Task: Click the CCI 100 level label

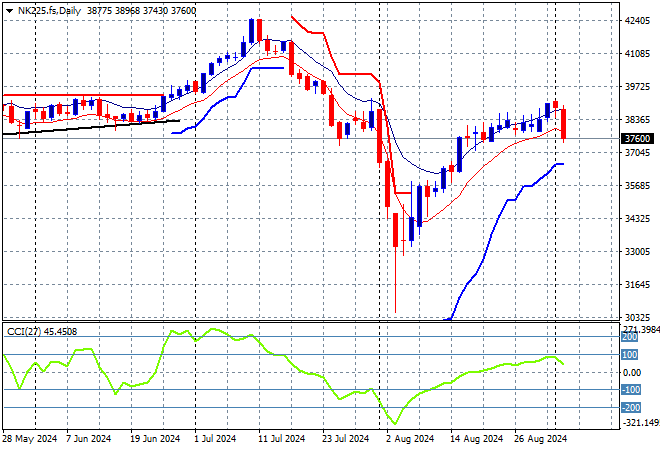Action: click(x=631, y=354)
